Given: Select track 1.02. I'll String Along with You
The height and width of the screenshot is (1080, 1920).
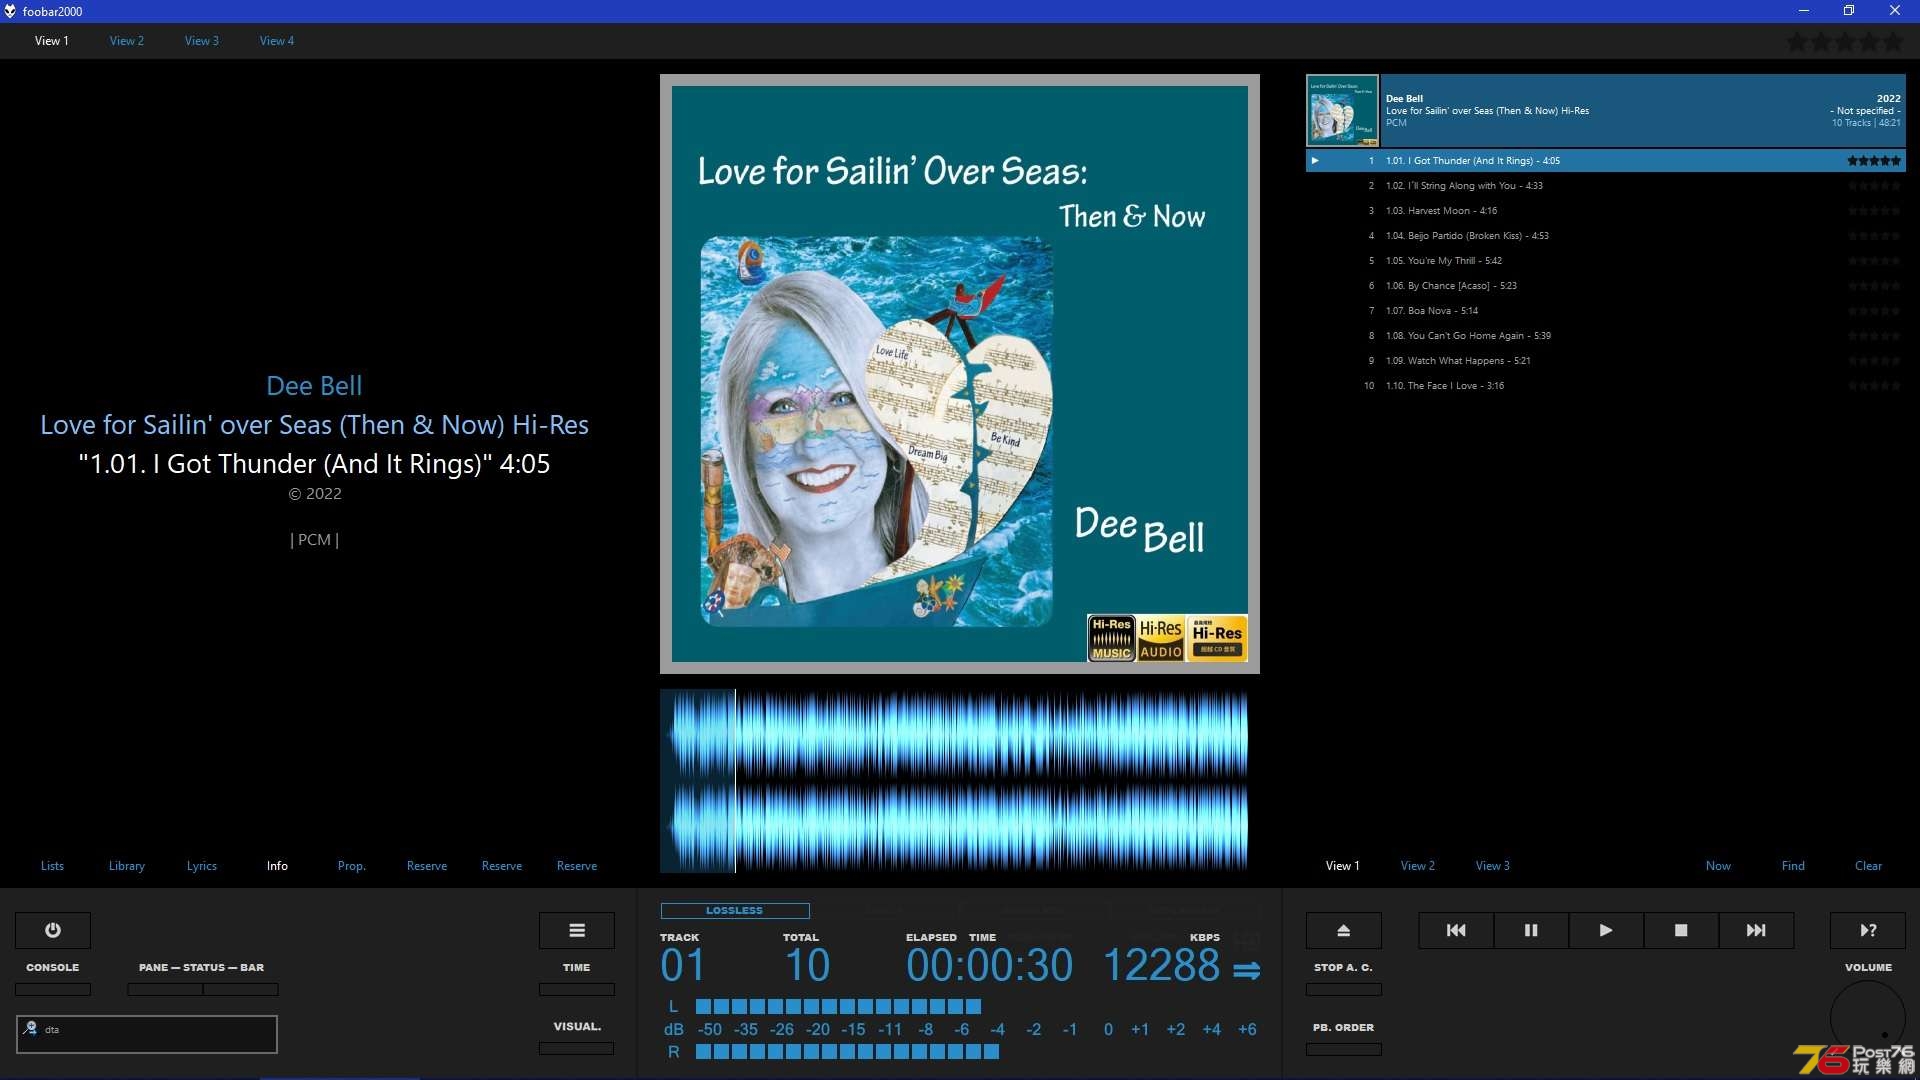Looking at the screenshot, I should coord(1606,186).
